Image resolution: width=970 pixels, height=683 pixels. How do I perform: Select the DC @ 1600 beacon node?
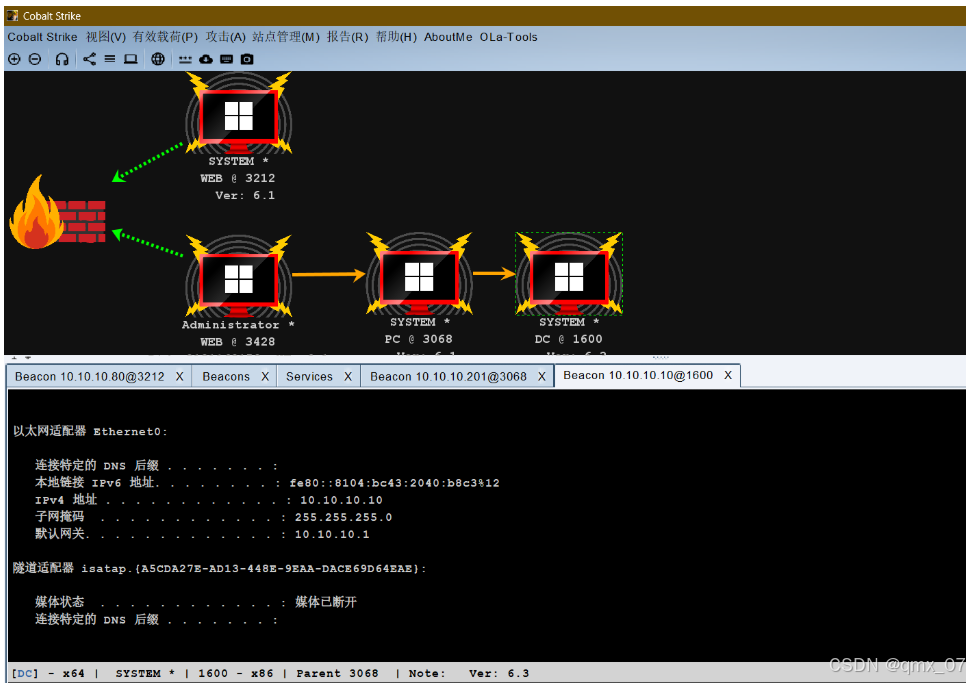(569, 274)
